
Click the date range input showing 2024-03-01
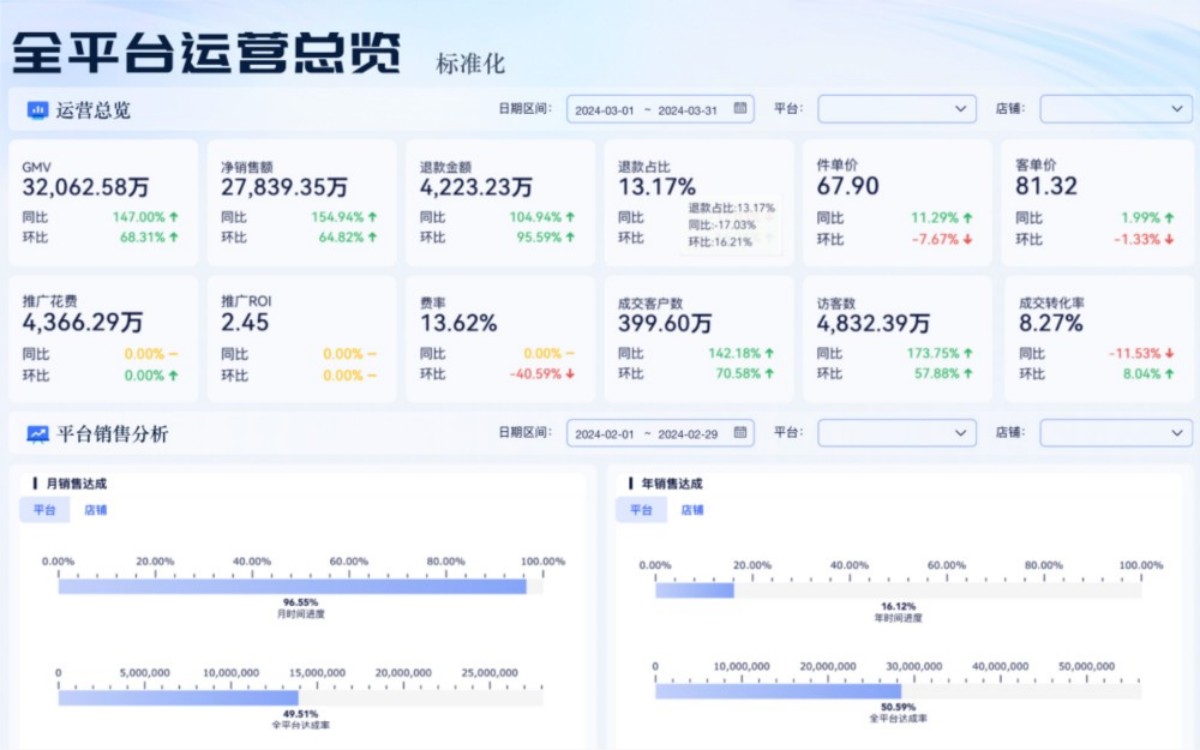tap(605, 109)
